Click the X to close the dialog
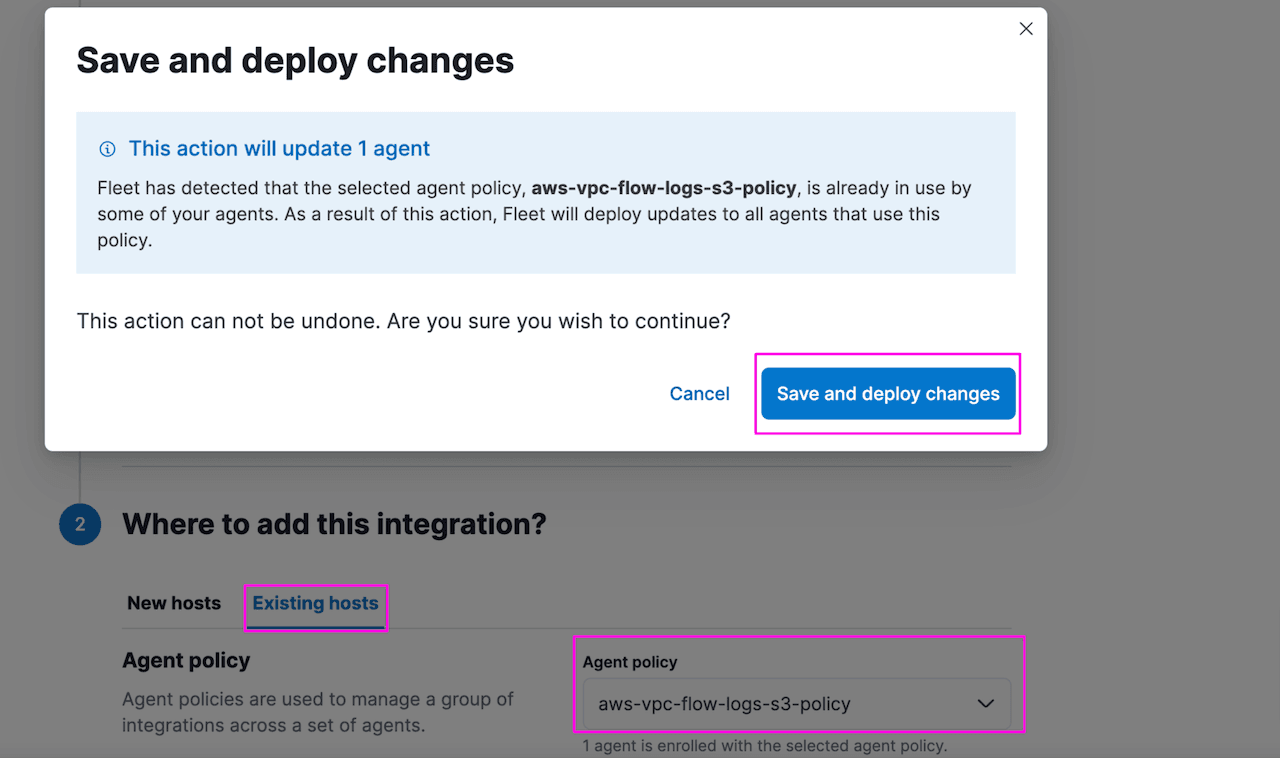 (1025, 28)
